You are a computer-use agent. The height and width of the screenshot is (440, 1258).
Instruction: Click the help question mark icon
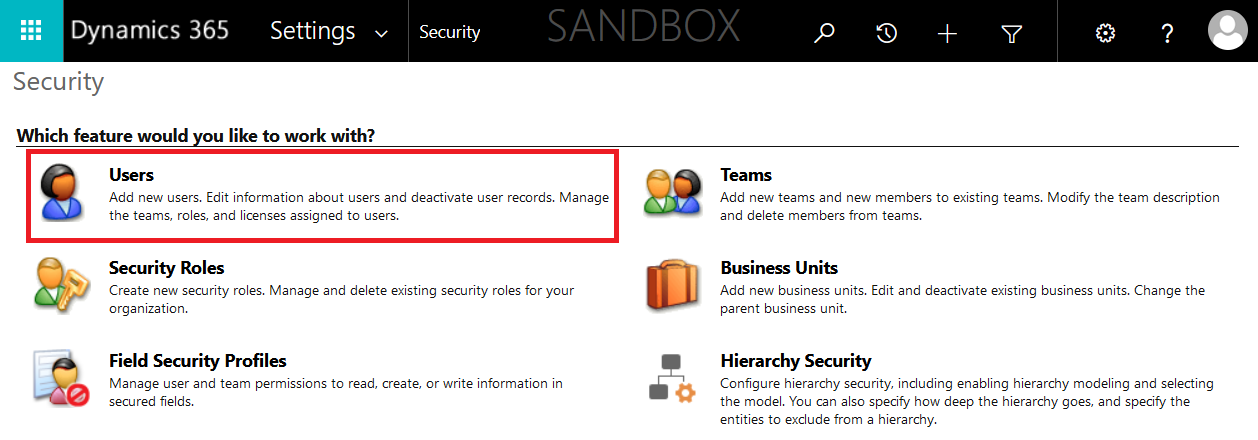point(1167,33)
